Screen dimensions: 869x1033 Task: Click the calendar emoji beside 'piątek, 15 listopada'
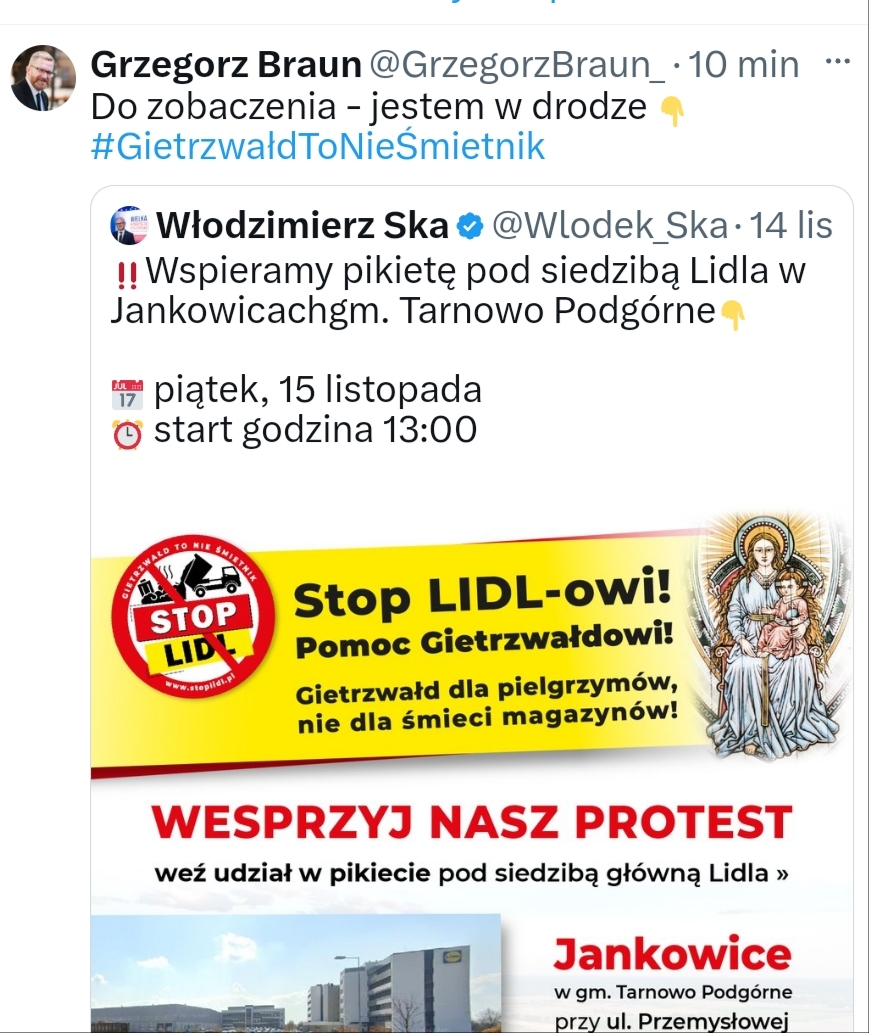127,393
